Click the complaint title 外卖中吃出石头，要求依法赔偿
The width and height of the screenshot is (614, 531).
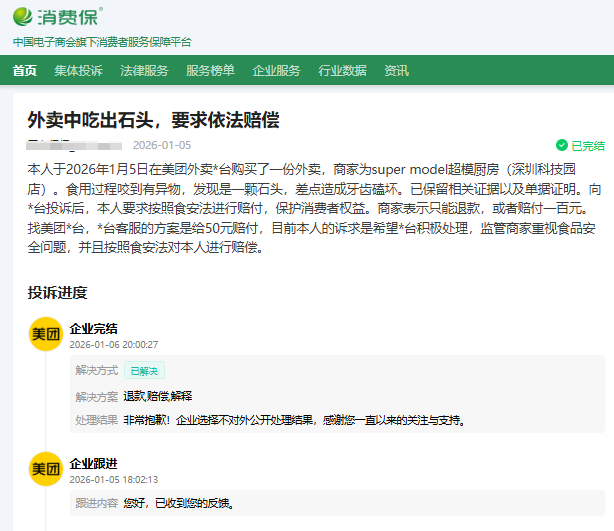[153, 120]
